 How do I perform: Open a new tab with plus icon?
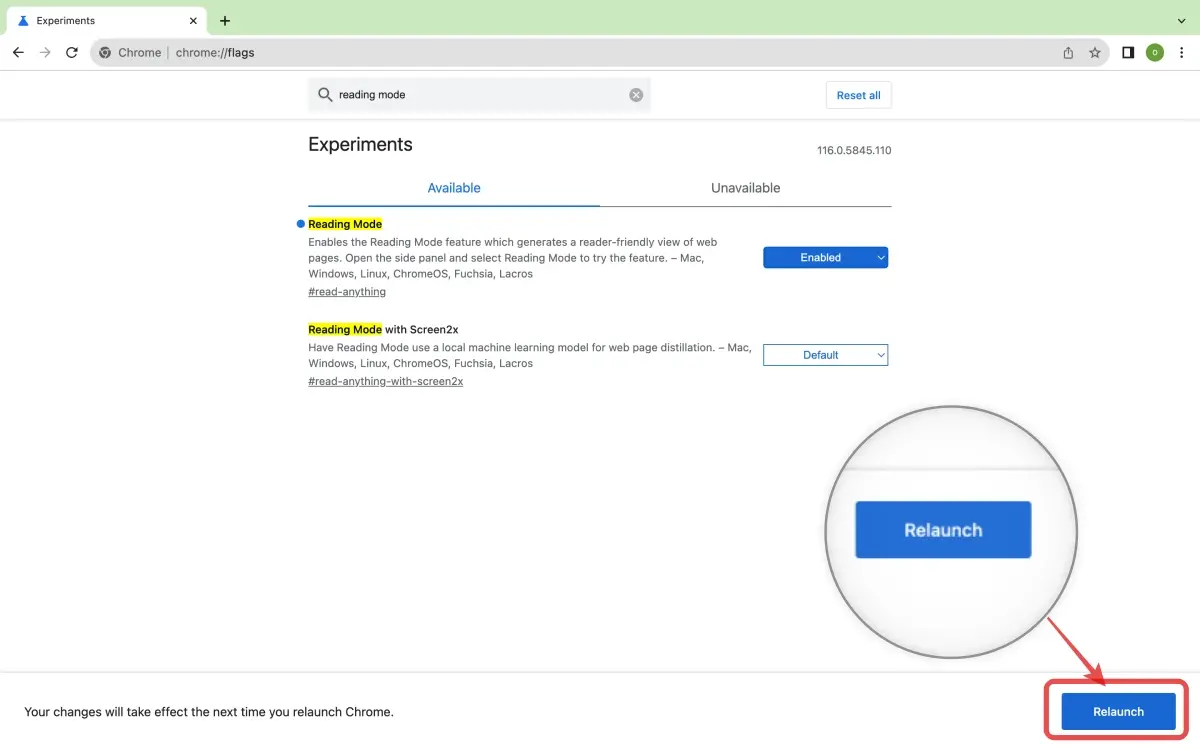(x=225, y=21)
